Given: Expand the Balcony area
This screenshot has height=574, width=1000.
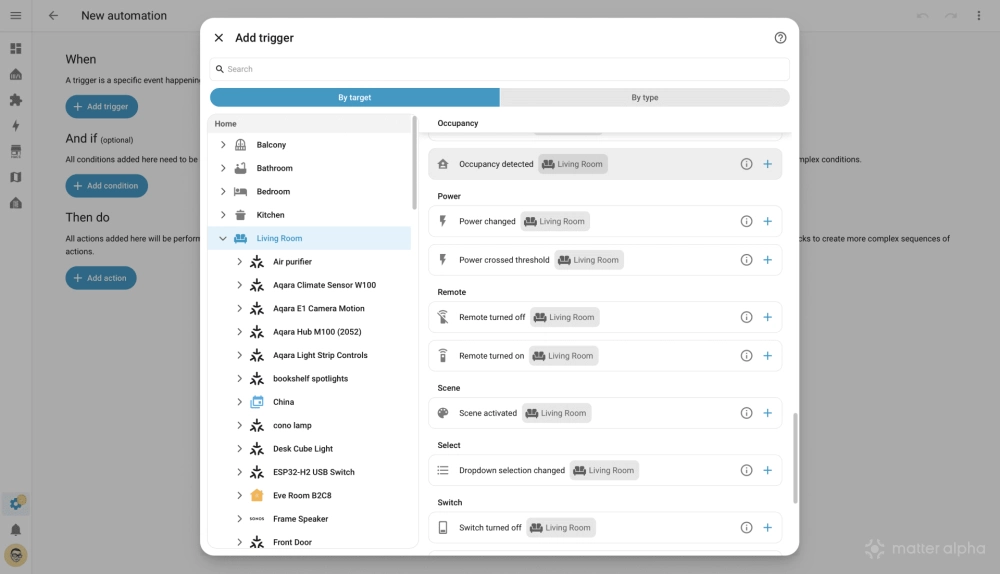Looking at the screenshot, I should coord(223,145).
